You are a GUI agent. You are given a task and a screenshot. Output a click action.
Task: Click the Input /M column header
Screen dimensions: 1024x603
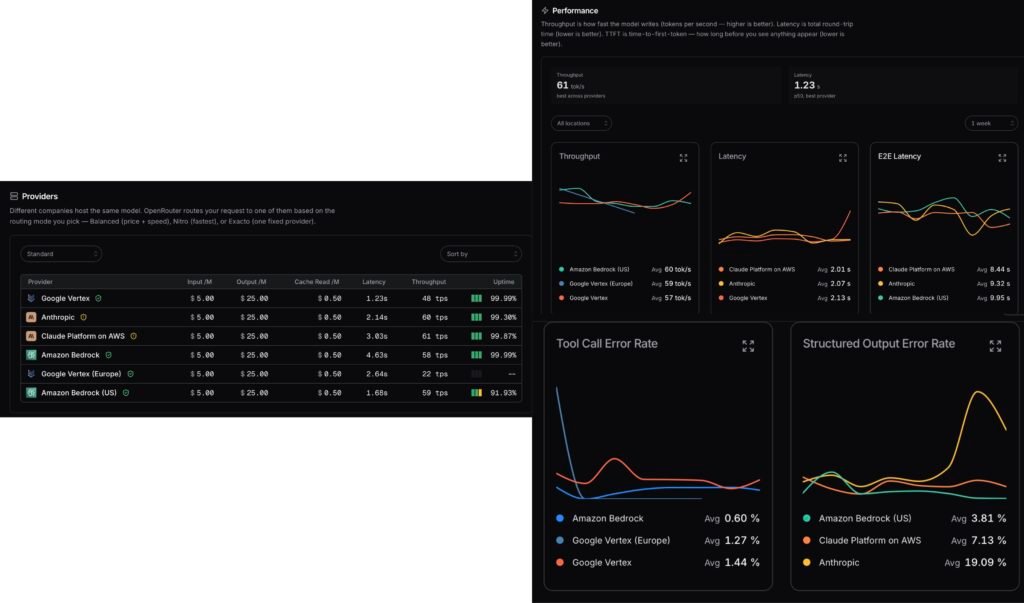(x=199, y=282)
